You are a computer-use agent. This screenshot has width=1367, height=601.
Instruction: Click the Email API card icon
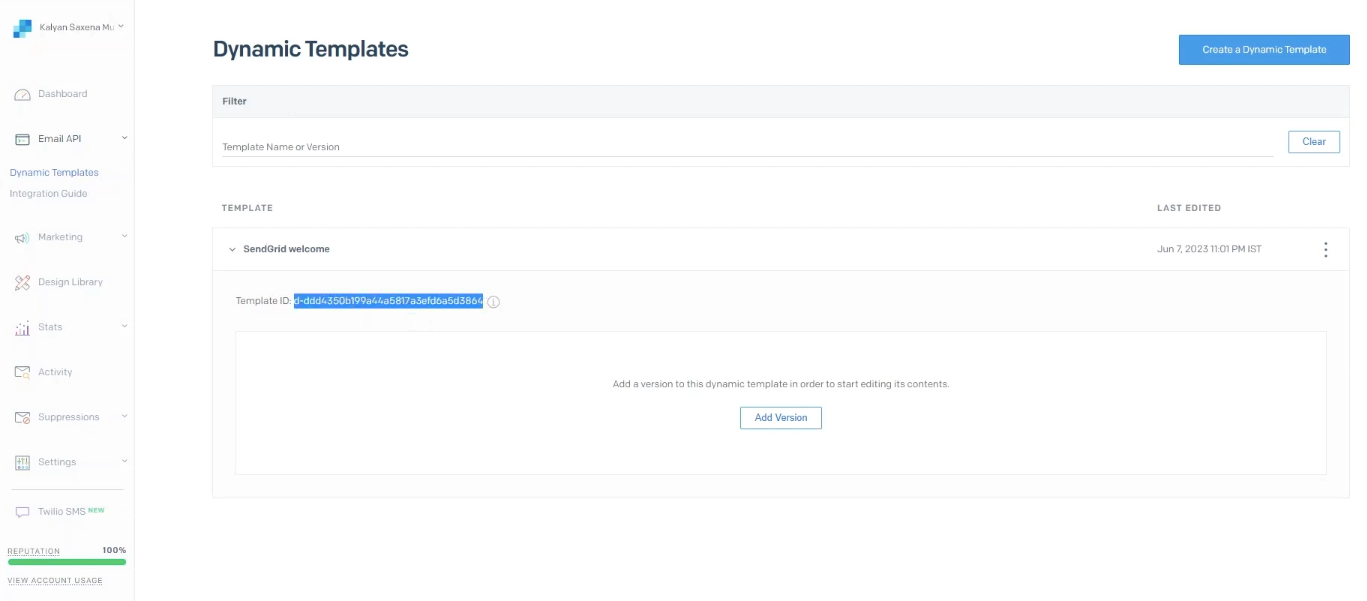pos(22,139)
